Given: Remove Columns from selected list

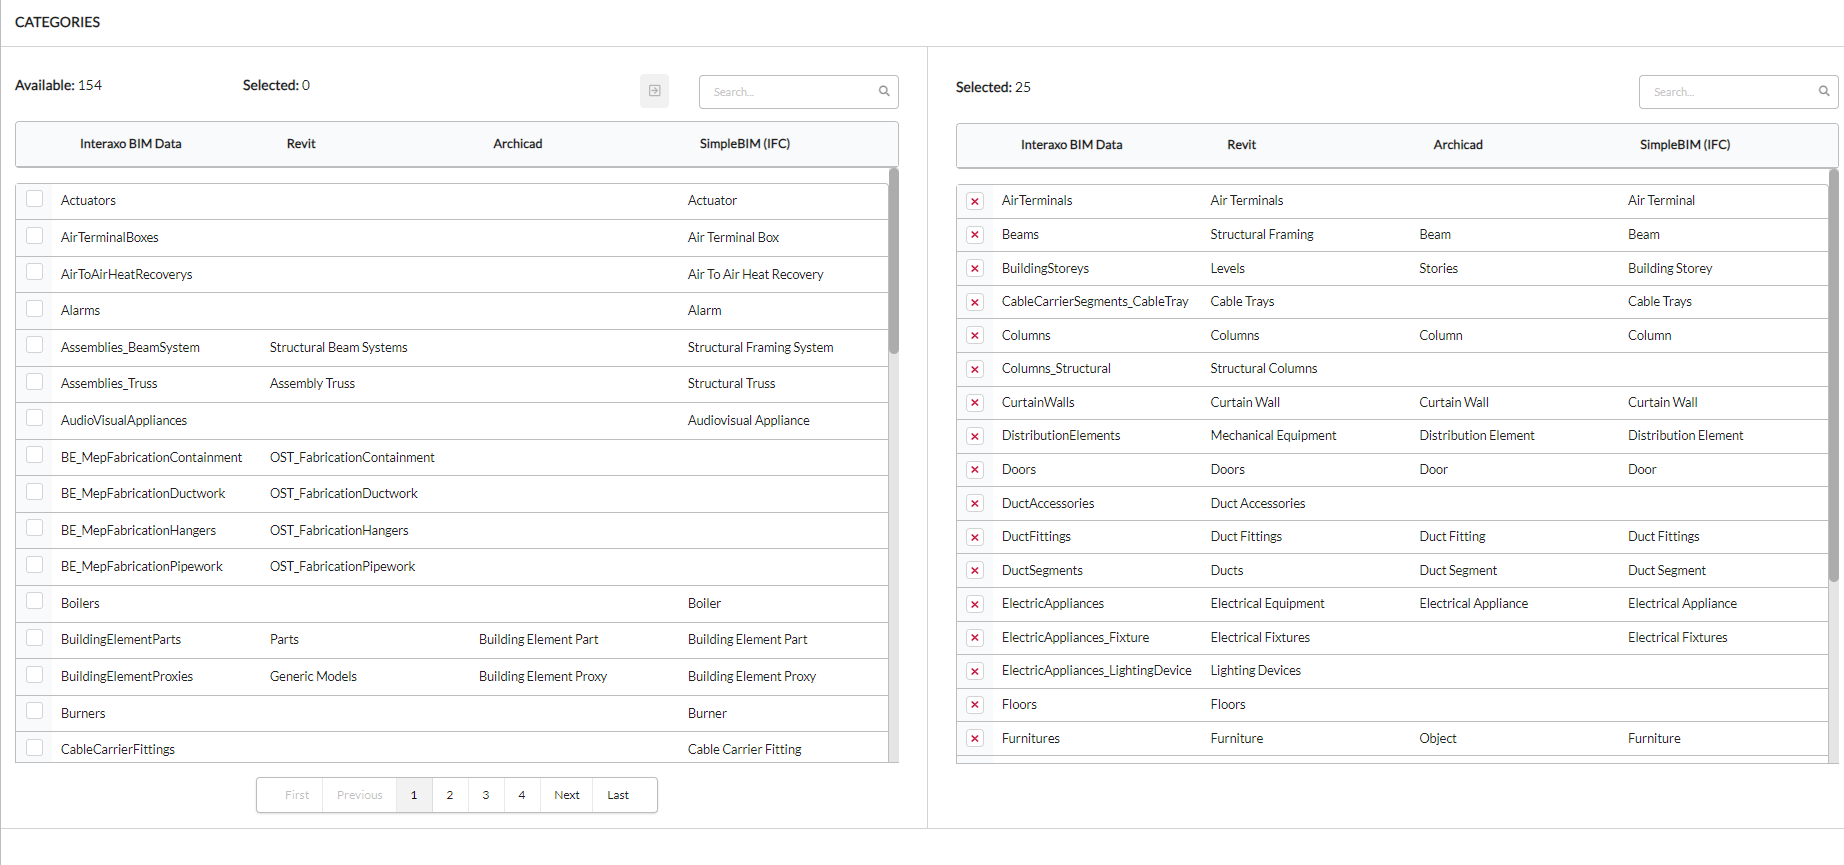Looking at the screenshot, I should (975, 336).
